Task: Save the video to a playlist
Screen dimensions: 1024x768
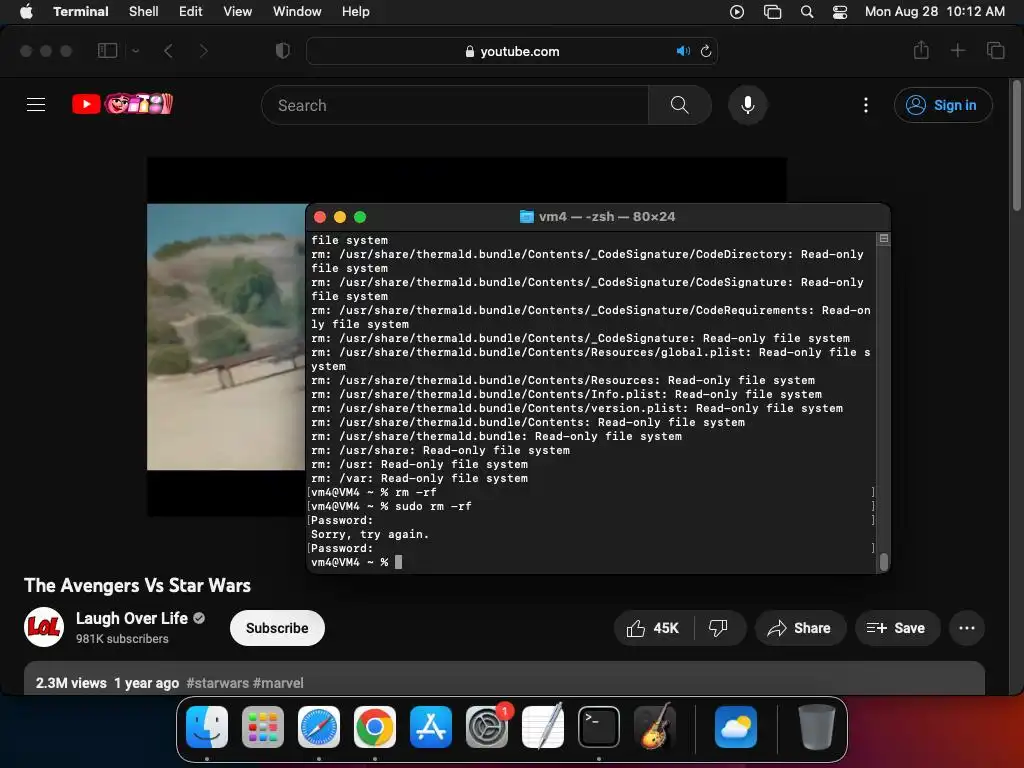Action: [897, 628]
